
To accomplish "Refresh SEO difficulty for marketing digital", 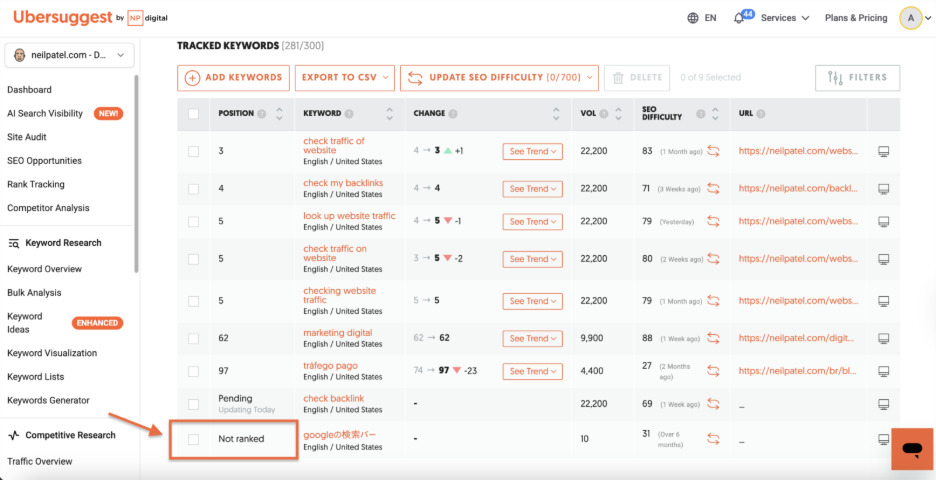I will click(713, 339).
